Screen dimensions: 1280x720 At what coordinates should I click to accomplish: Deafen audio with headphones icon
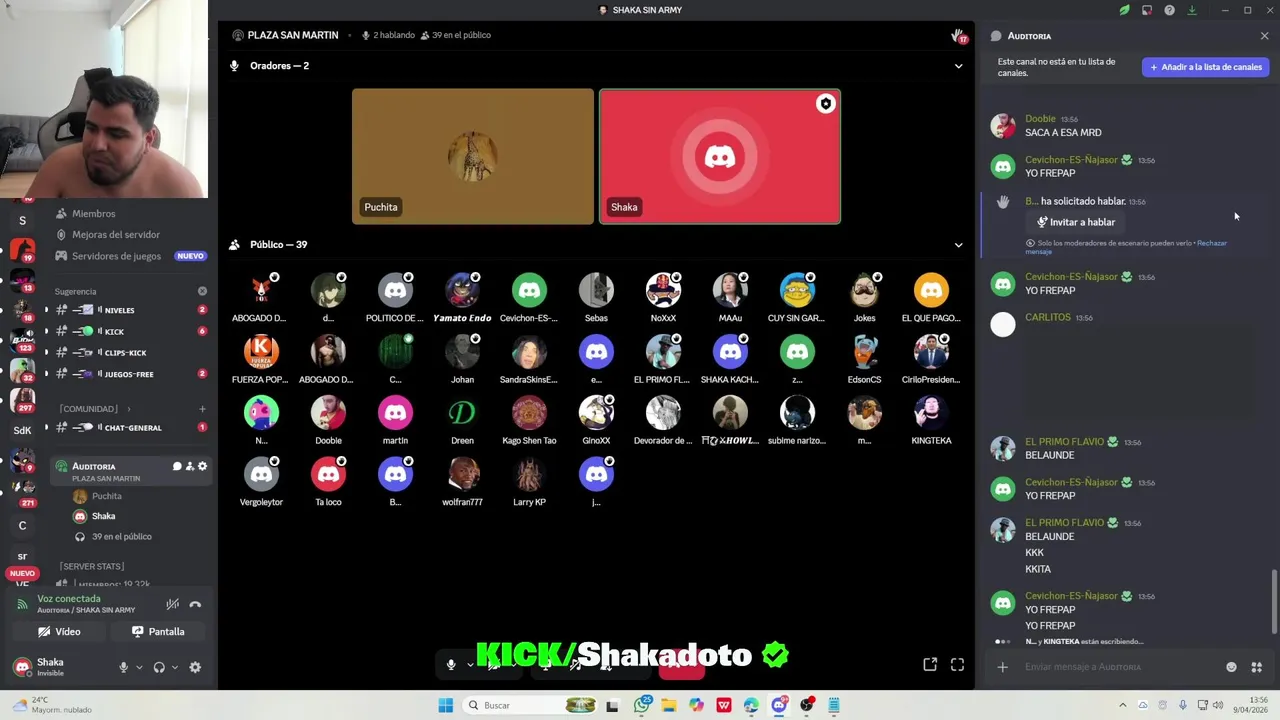159,667
